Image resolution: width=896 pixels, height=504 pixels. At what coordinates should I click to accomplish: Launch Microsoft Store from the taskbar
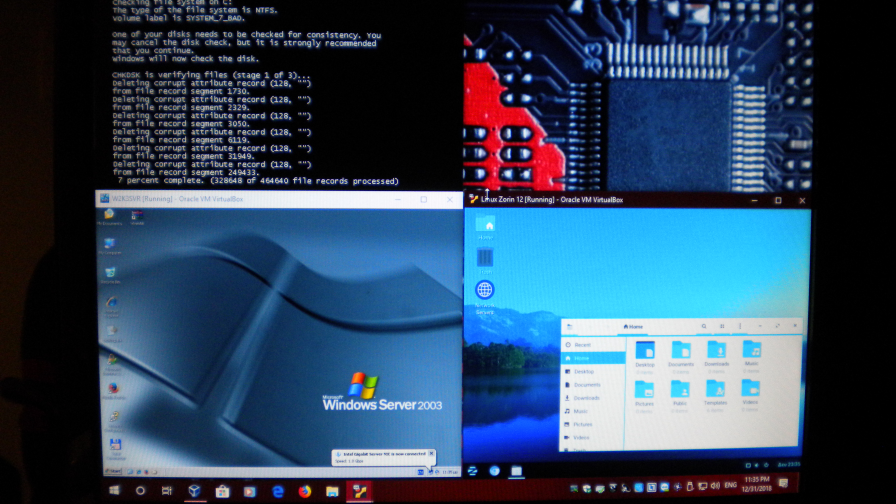[x=222, y=491]
